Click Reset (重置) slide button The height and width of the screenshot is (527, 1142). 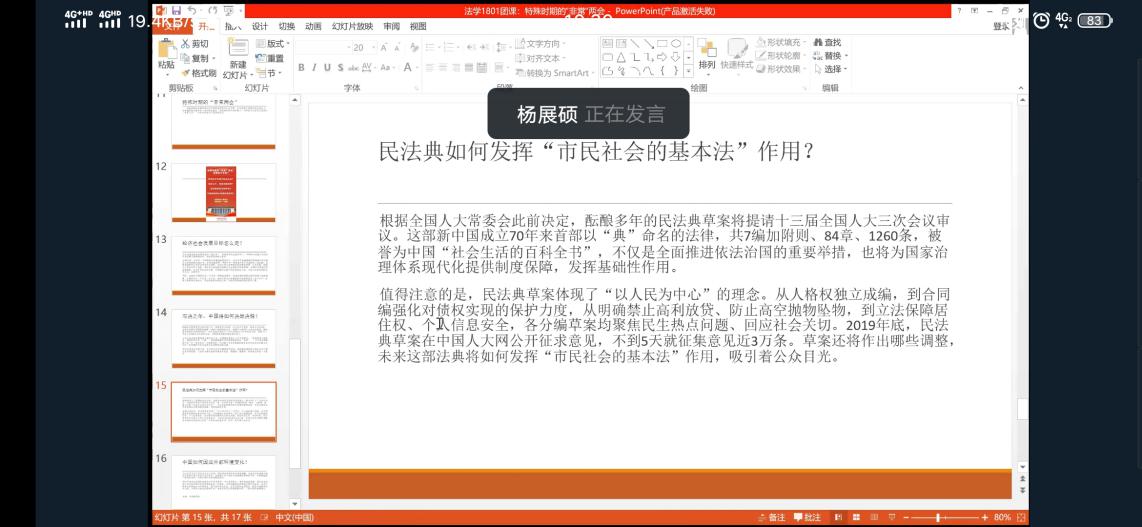270,58
